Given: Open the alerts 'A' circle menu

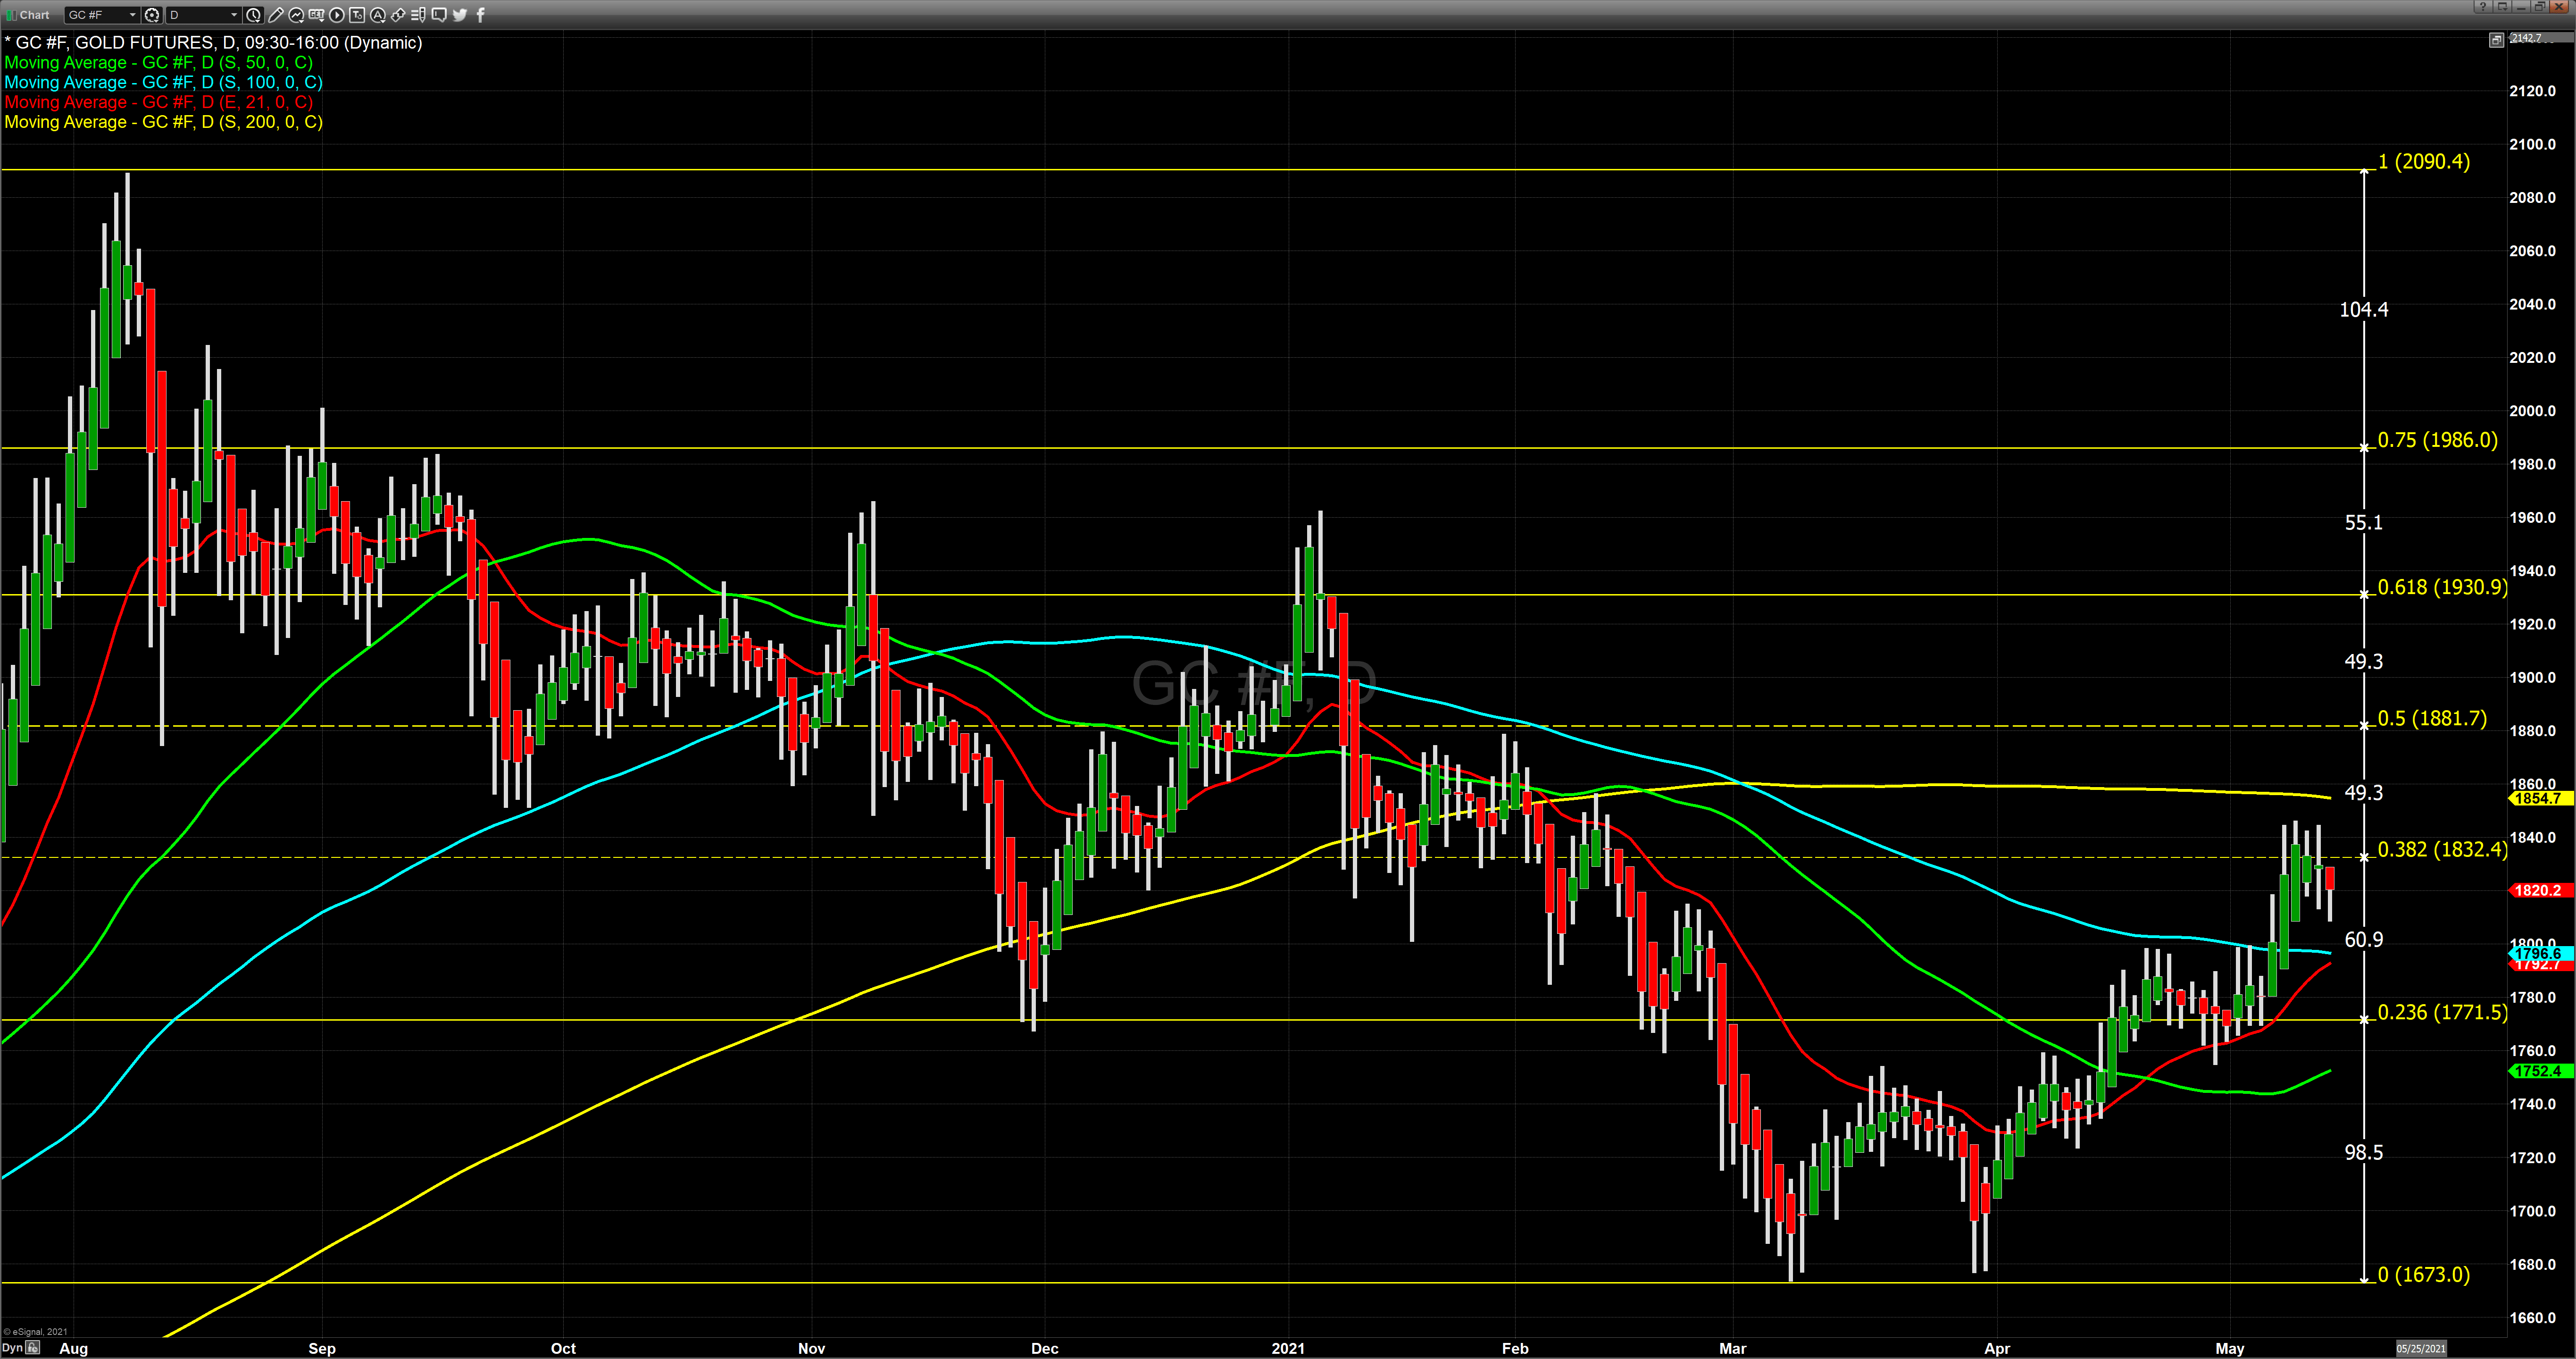Looking at the screenshot, I should (x=378, y=15).
